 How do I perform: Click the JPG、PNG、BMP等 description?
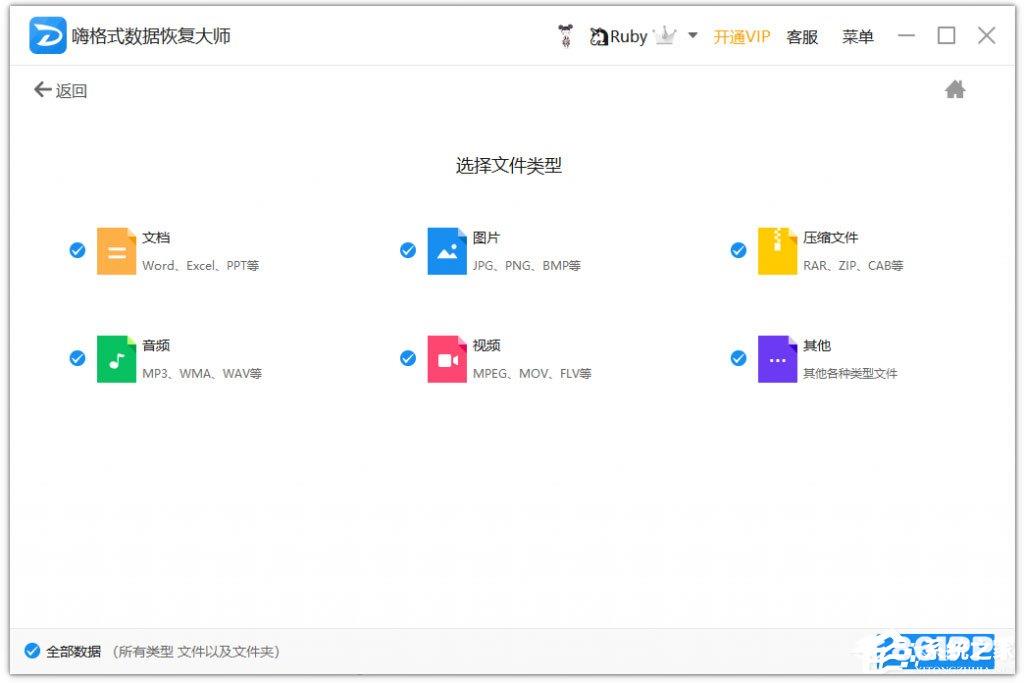[x=526, y=266]
